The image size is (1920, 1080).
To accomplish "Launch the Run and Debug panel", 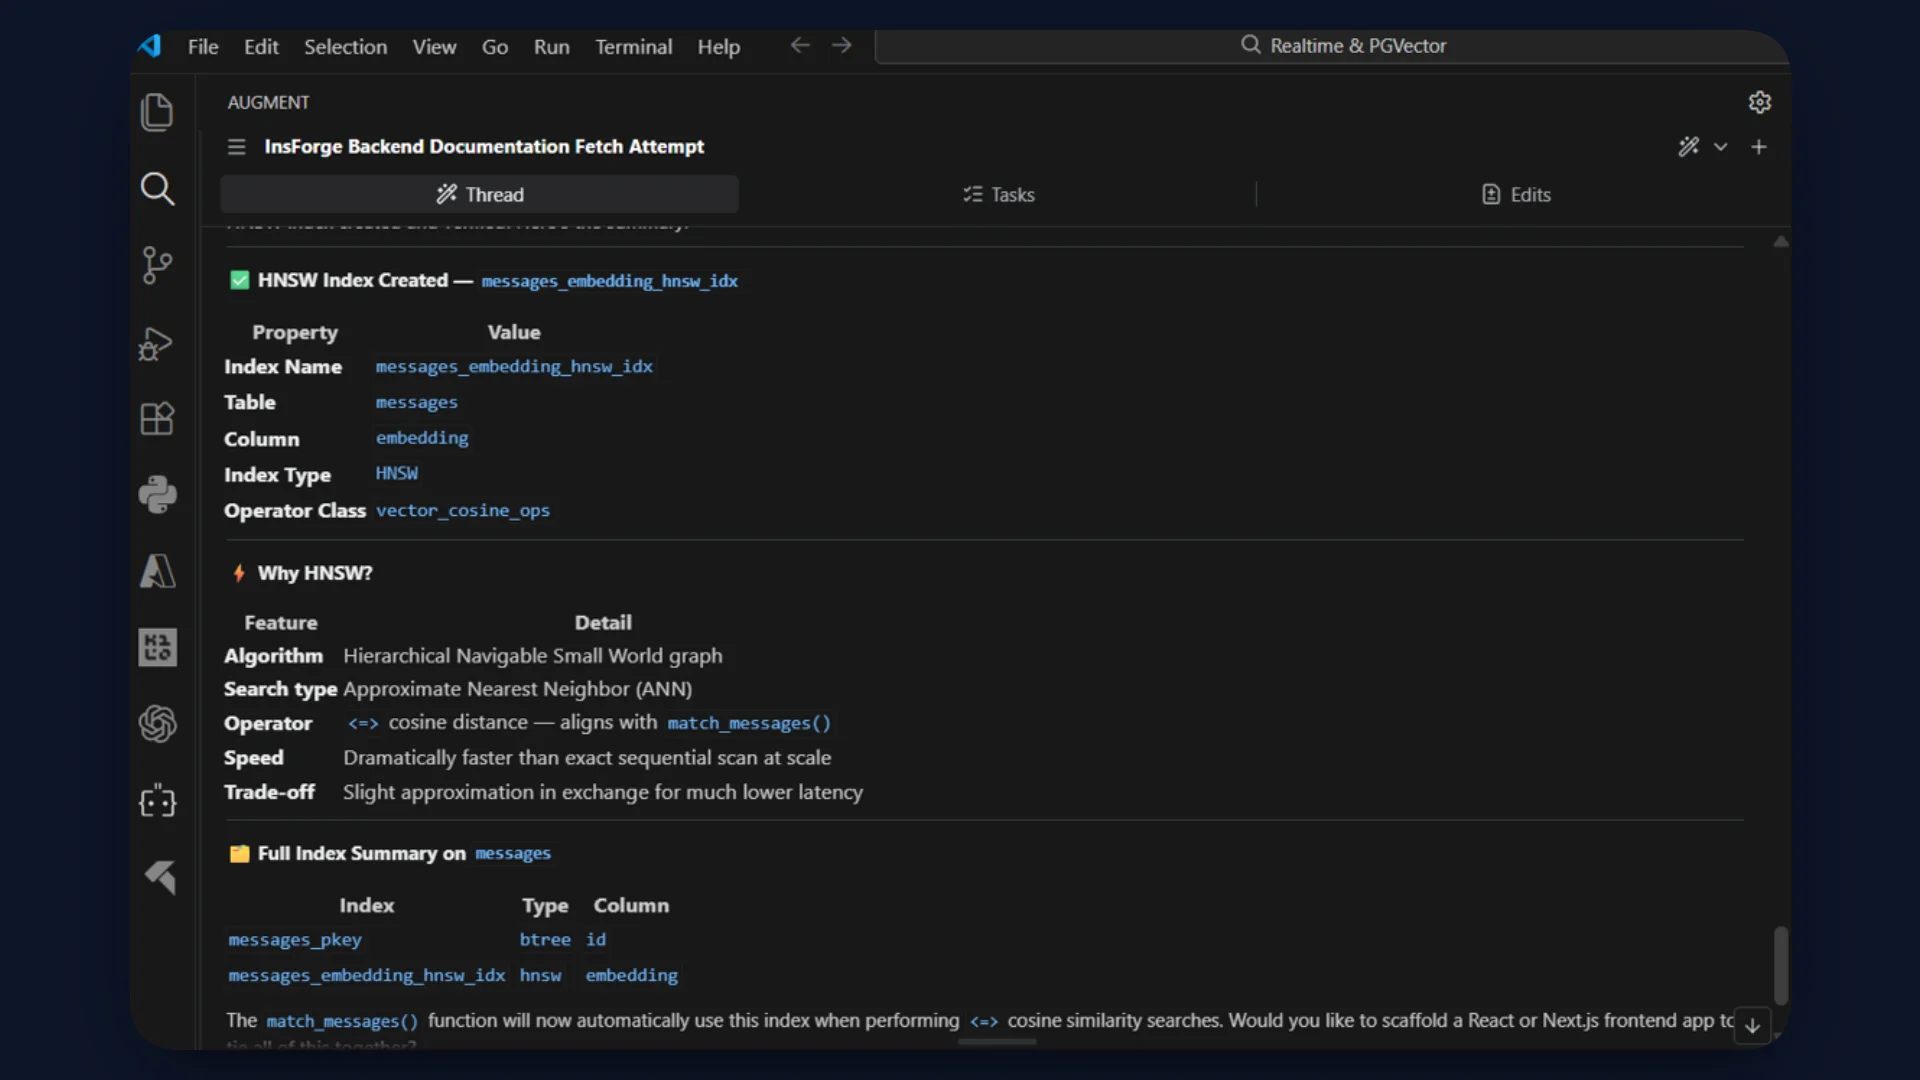I will click(x=157, y=343).
